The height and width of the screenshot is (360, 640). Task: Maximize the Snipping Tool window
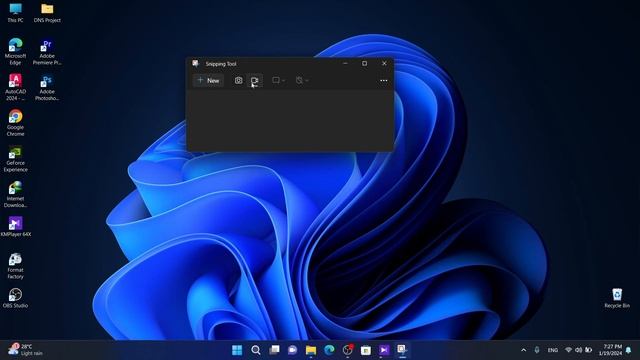pyautogui.click(x=364, y=64)
